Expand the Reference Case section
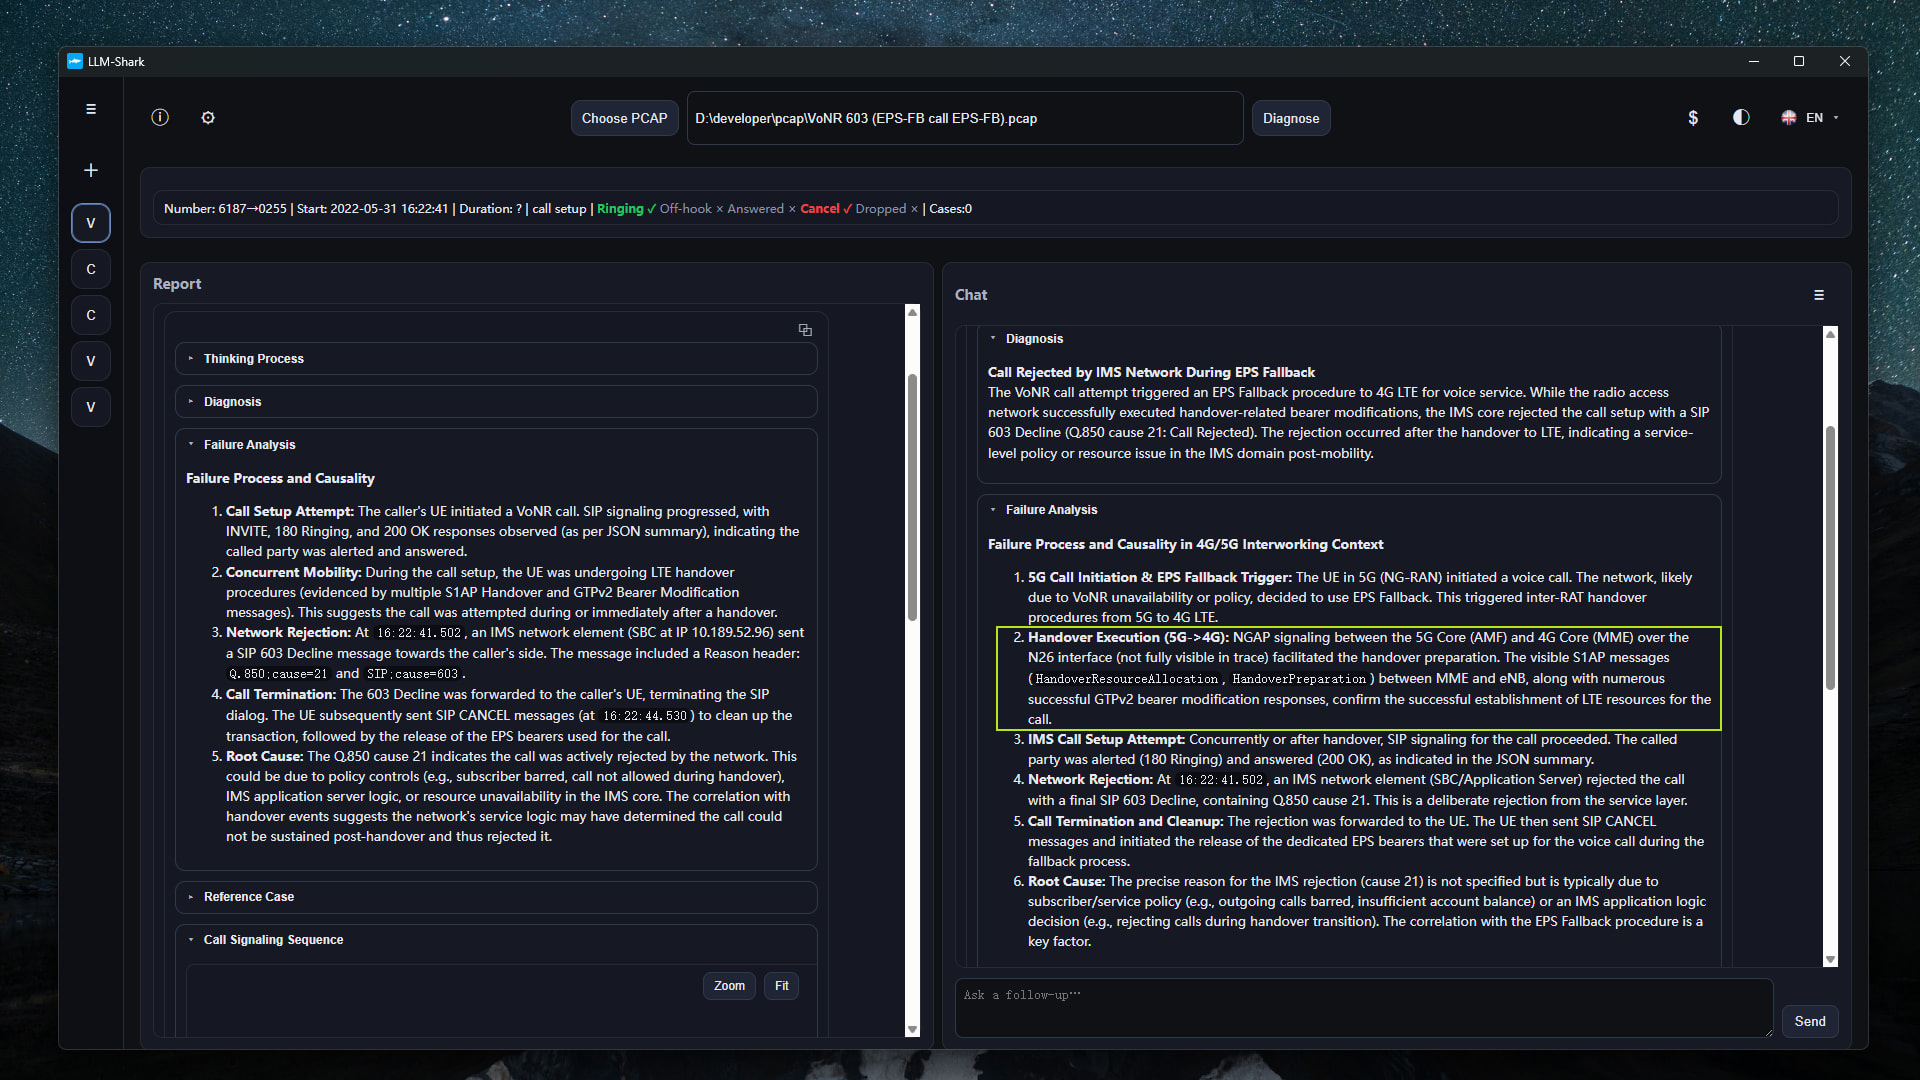This screenshot has height=1080, width=1920. click(249, 897)
